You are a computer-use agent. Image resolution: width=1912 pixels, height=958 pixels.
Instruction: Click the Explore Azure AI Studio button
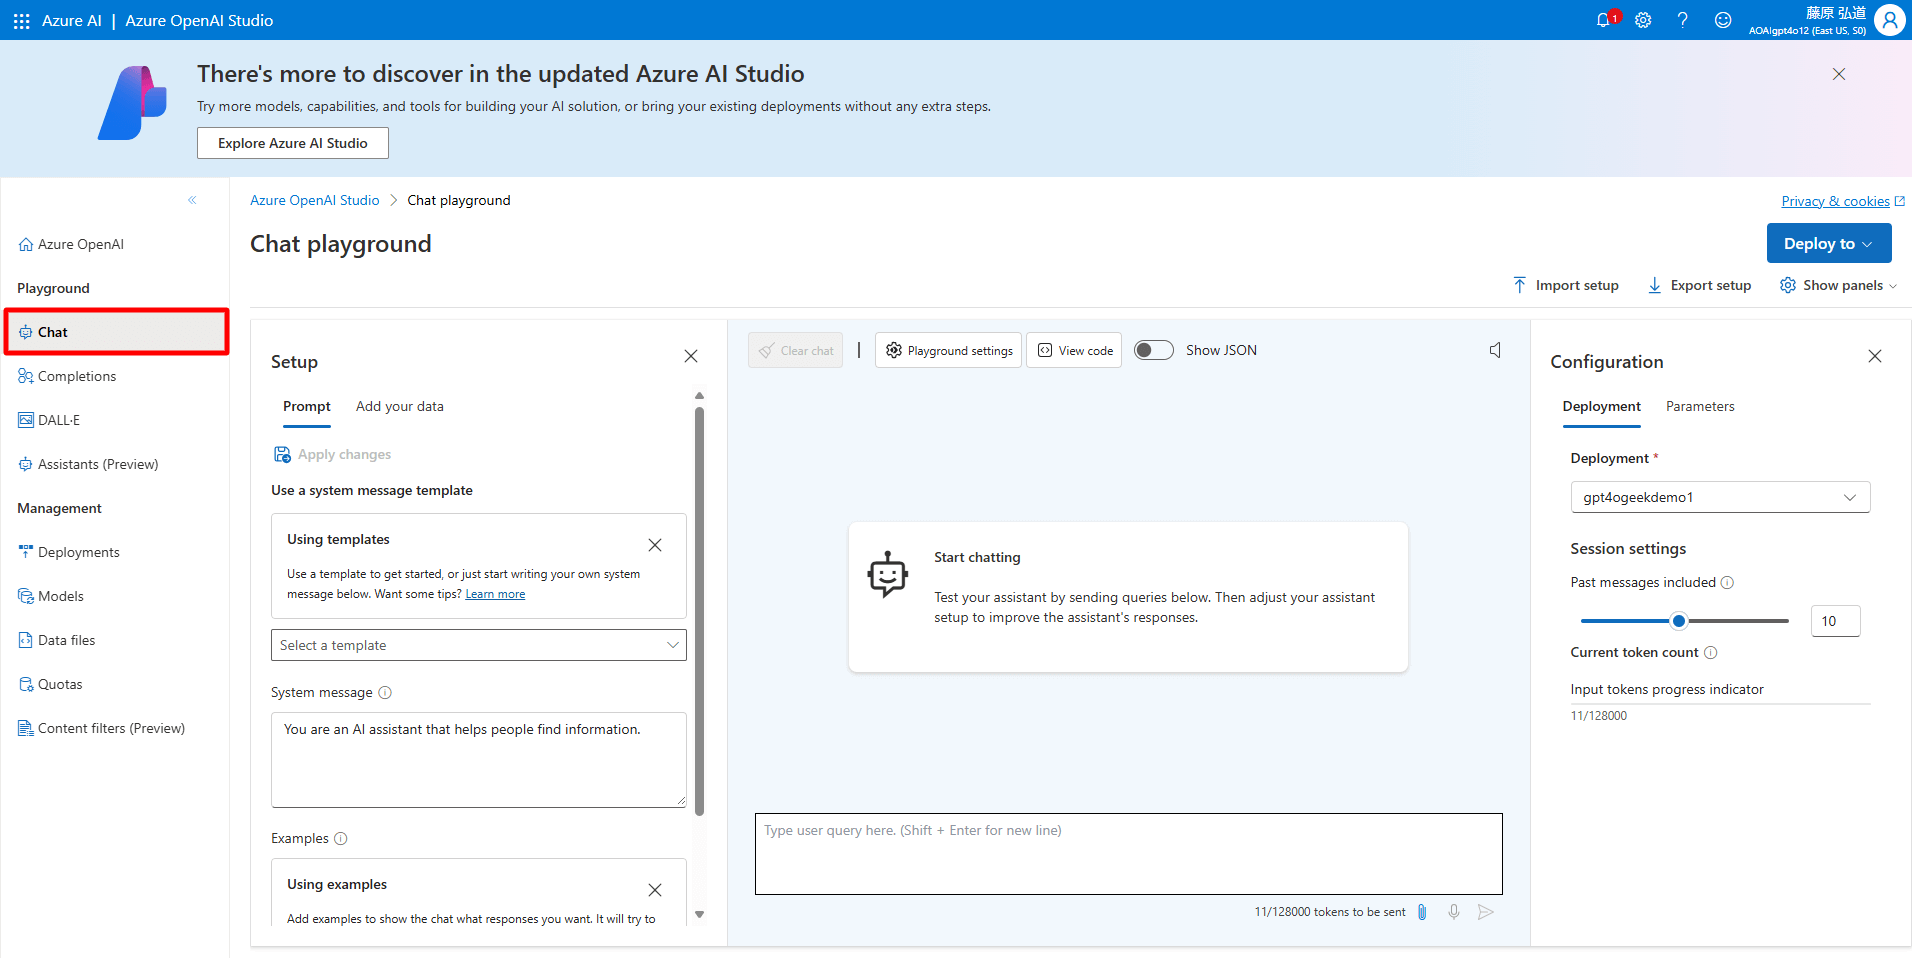pyautogui.click(x=292, y=142)
